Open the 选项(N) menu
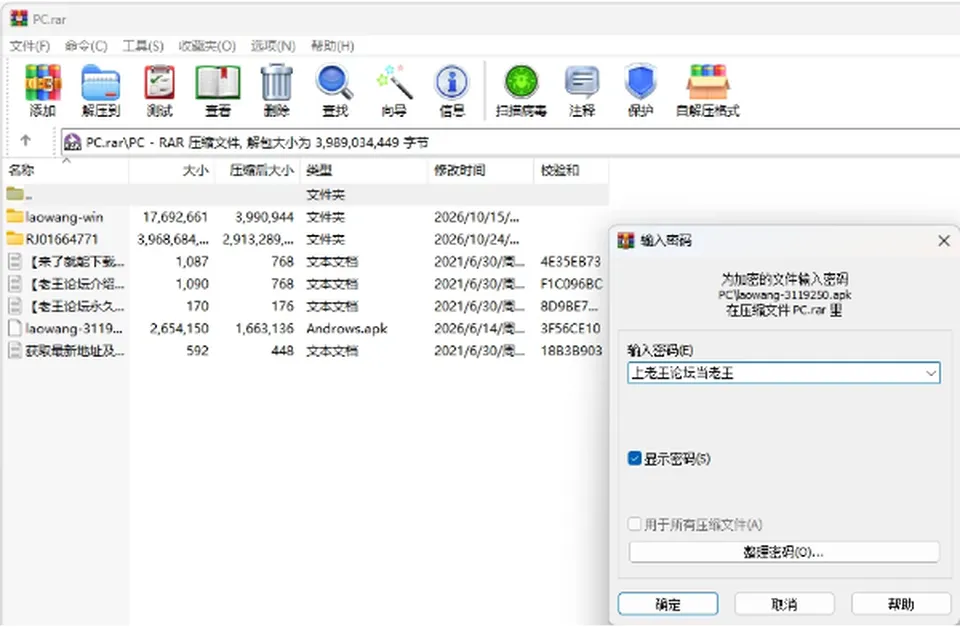Image resolution: width=960 pixels, height=627 pixels. point(273,46)
